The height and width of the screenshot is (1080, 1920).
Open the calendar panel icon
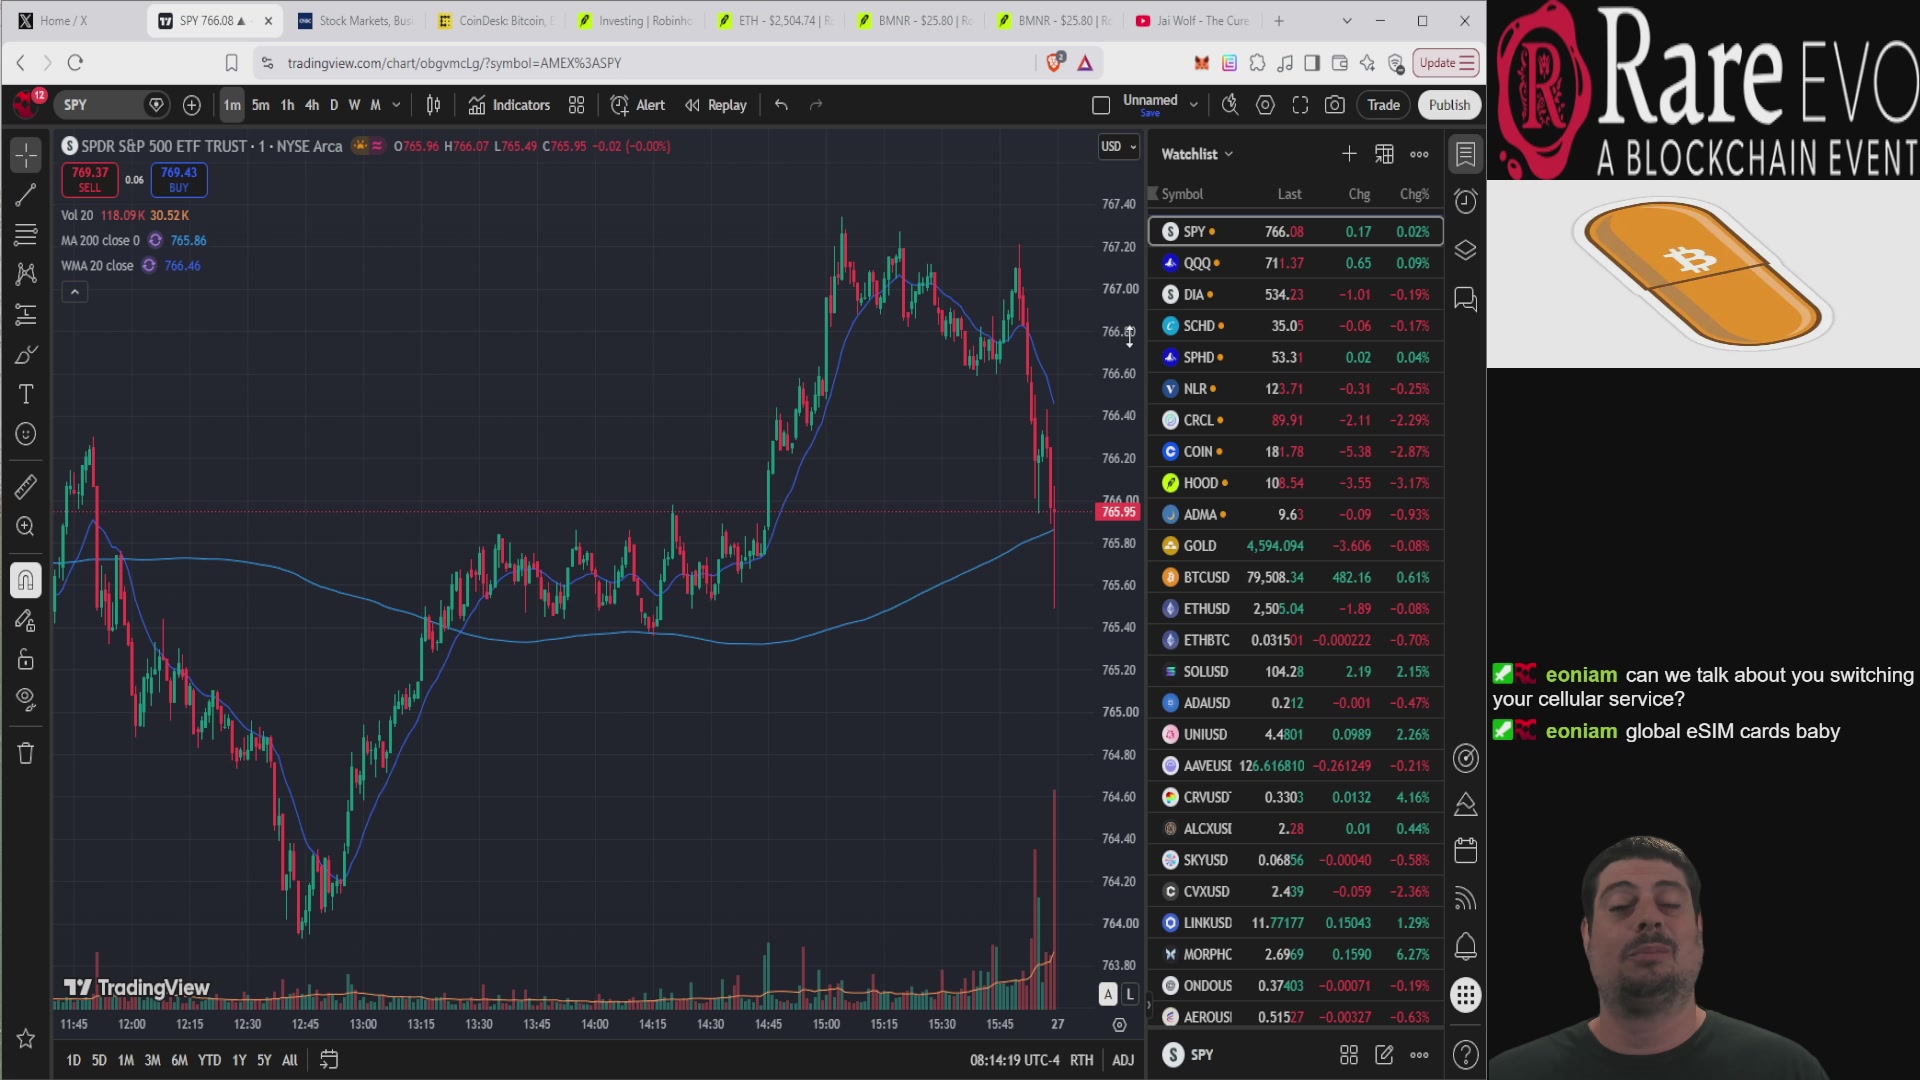tap(1465, 851)
